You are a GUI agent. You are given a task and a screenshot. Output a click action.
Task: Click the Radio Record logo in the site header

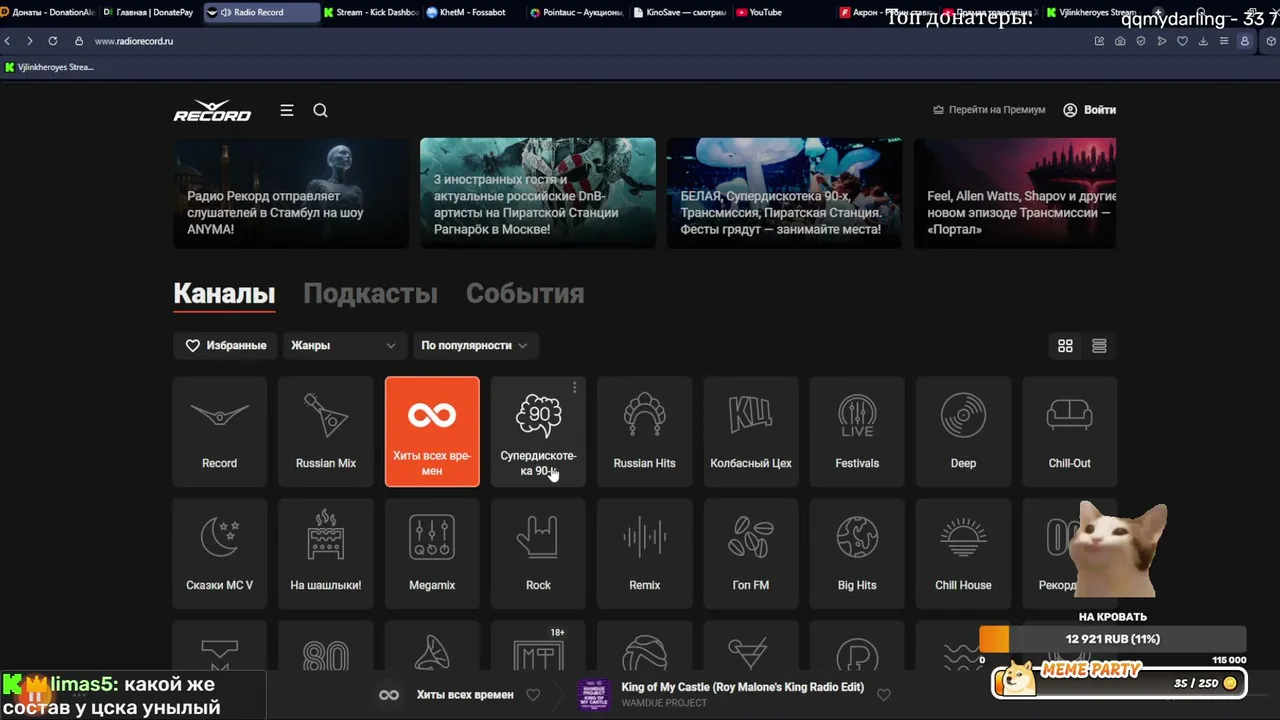[x=212, y=110]
